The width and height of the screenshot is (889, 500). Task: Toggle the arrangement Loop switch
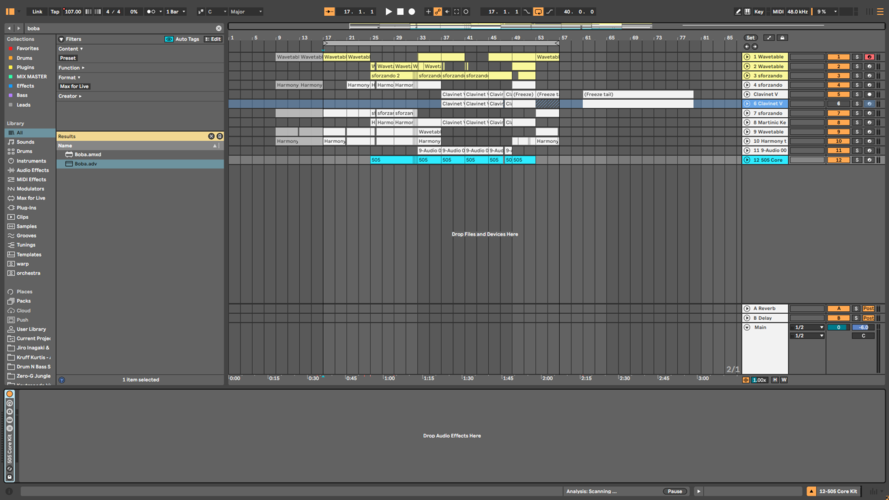click(538, 11)
